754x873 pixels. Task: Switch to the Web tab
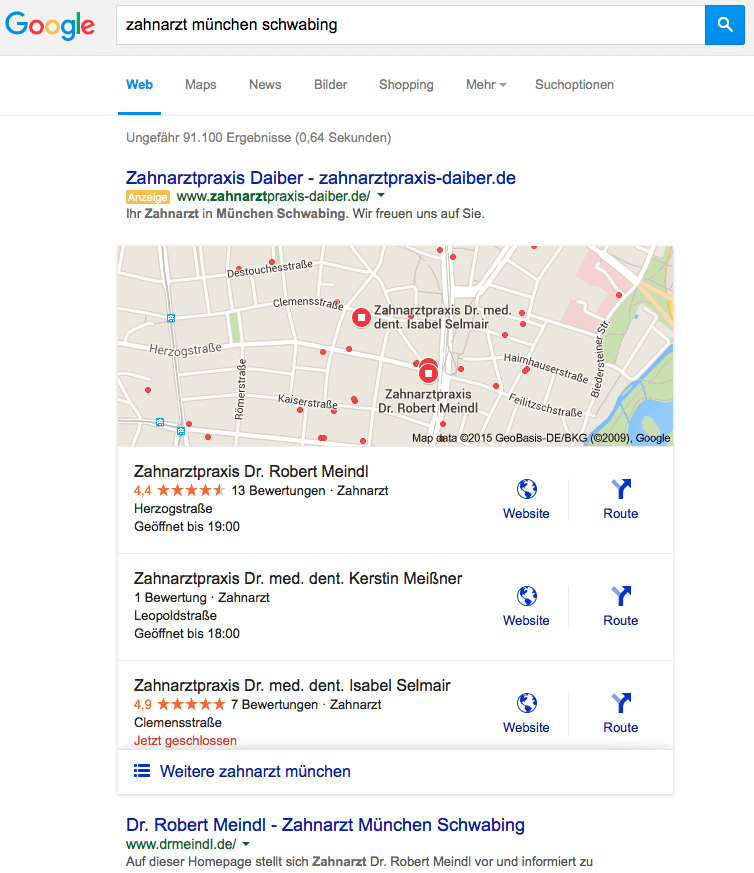(x=139, y=85)
